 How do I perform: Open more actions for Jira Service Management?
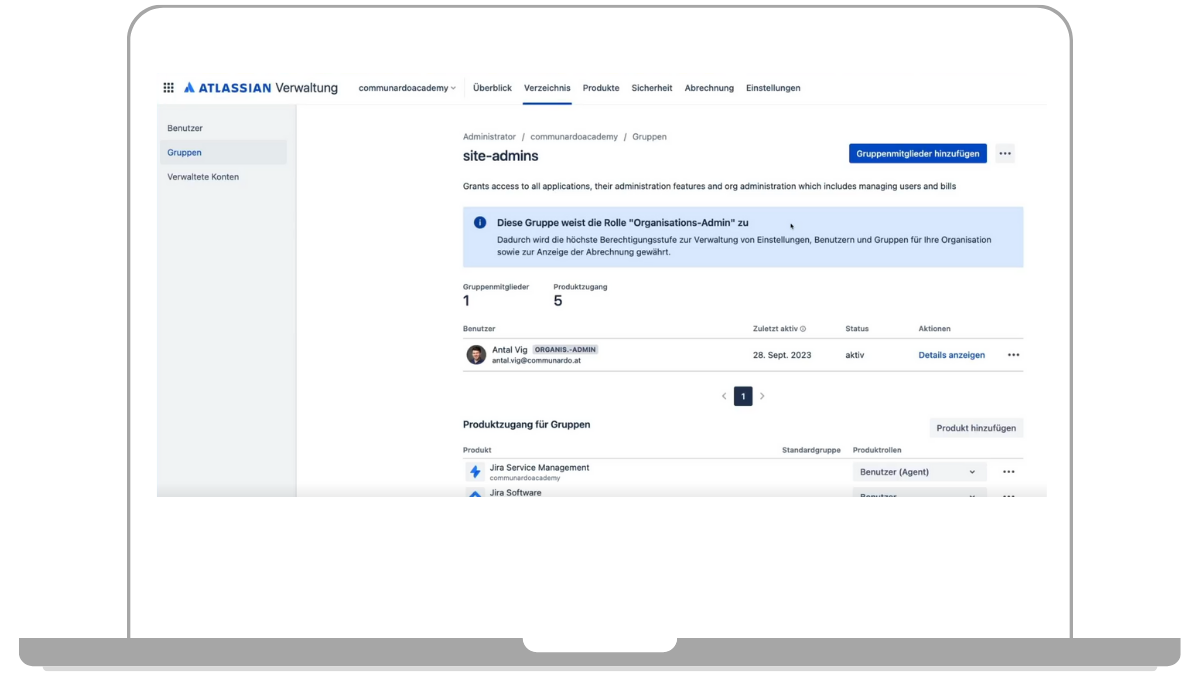(1008, 472)
